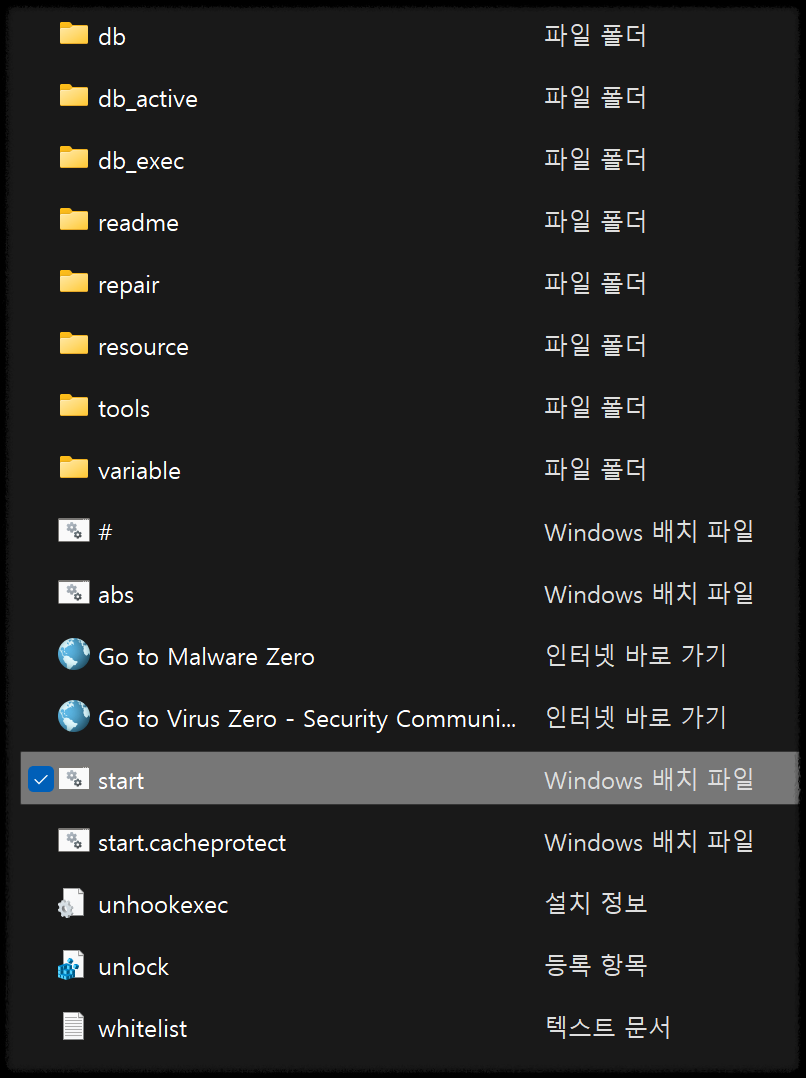Select the variable folder
806x1078 pixels.
[x=139, y=468]
